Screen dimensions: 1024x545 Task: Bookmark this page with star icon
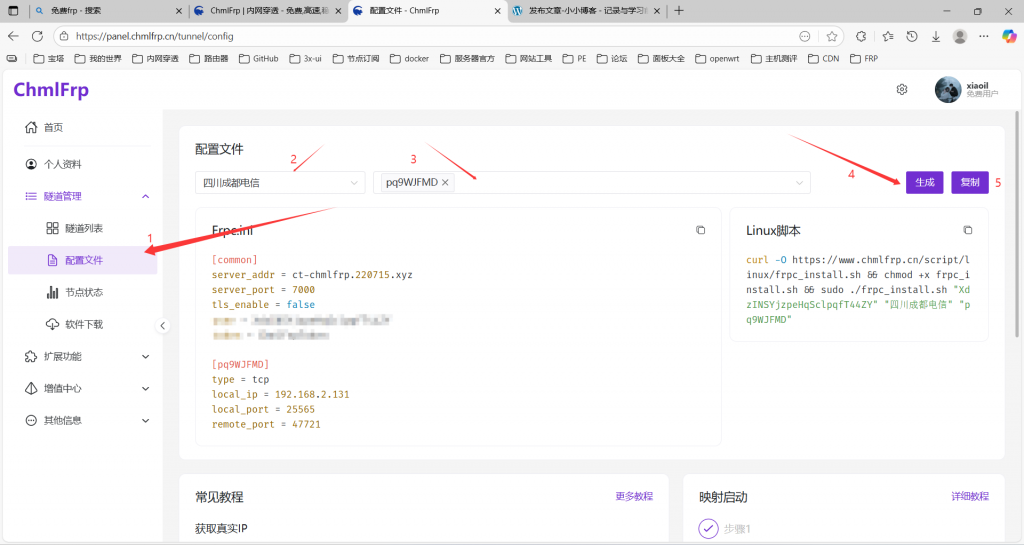[832, 36]
